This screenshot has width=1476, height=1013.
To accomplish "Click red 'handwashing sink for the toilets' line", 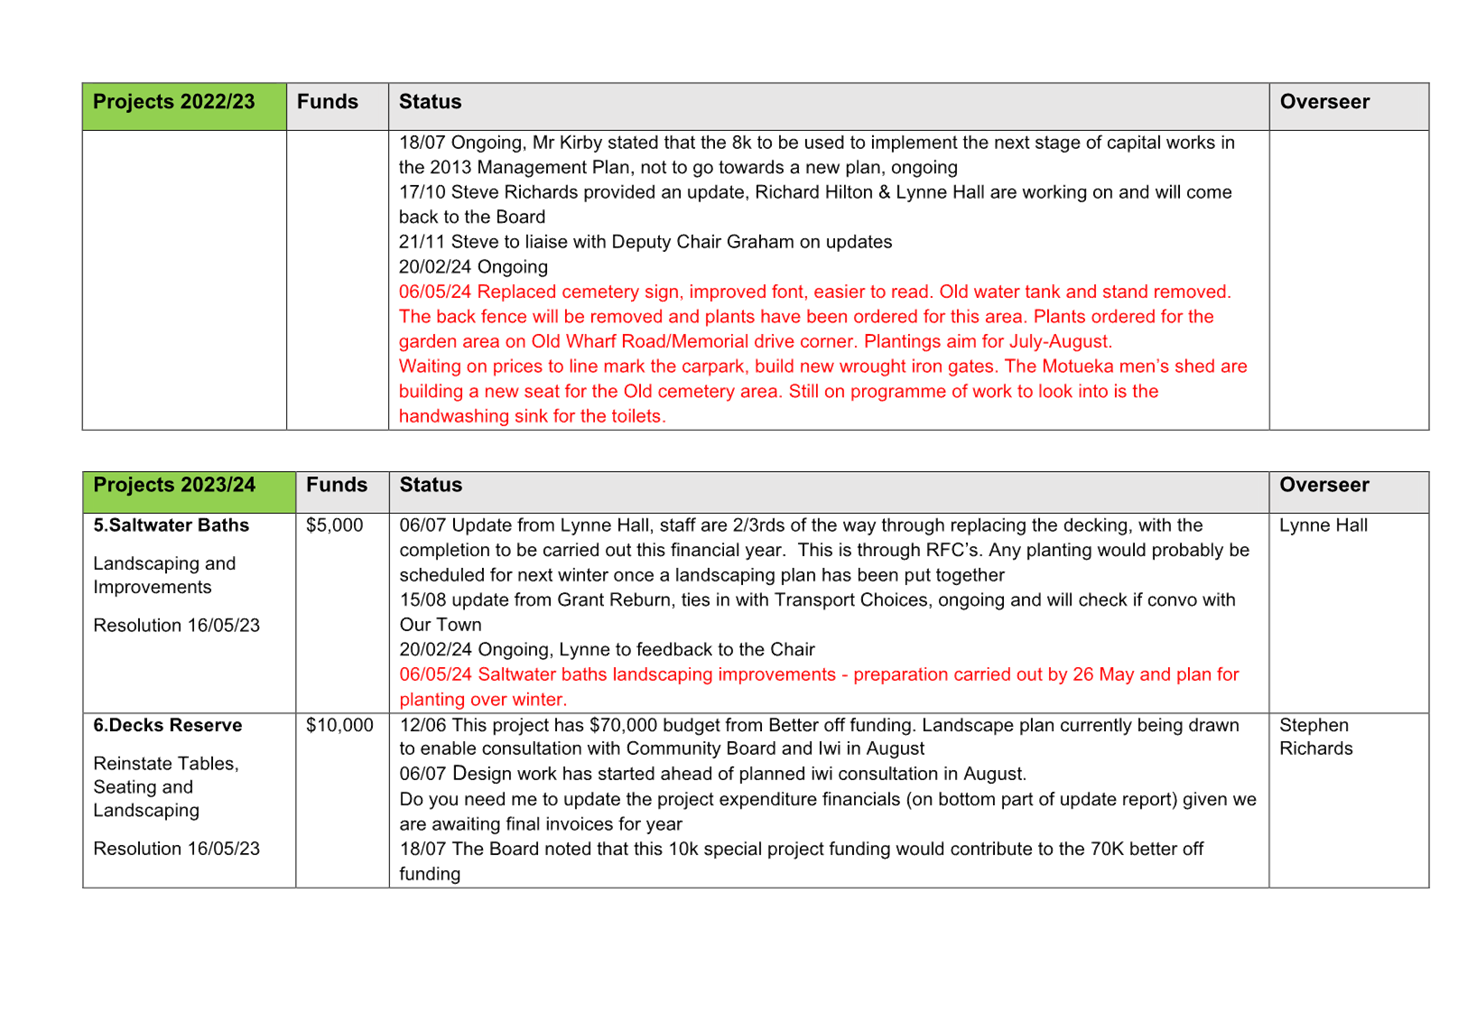I will click(532, 416).
